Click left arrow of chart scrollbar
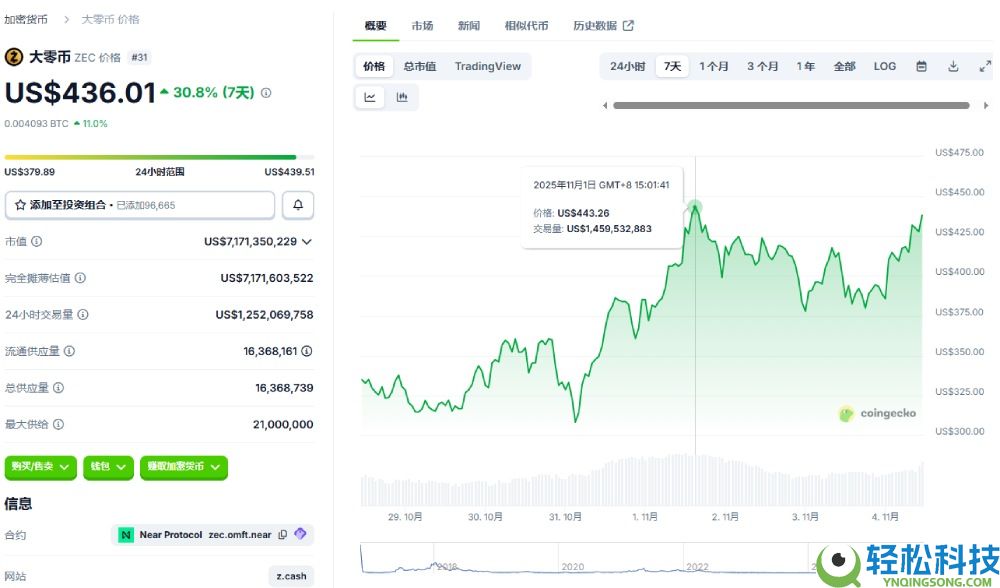 coord(605,106)
